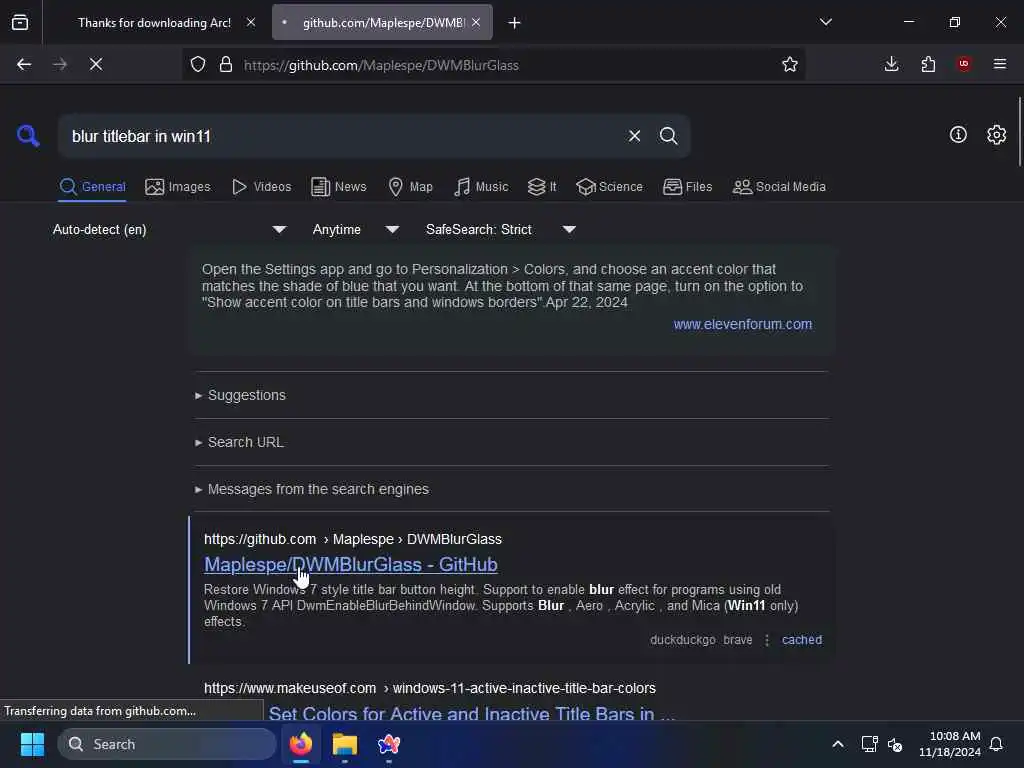Close the Thanks for downloading Arc tab
The width and height of the screenshot is (1024, 768).
coord(251,22)
